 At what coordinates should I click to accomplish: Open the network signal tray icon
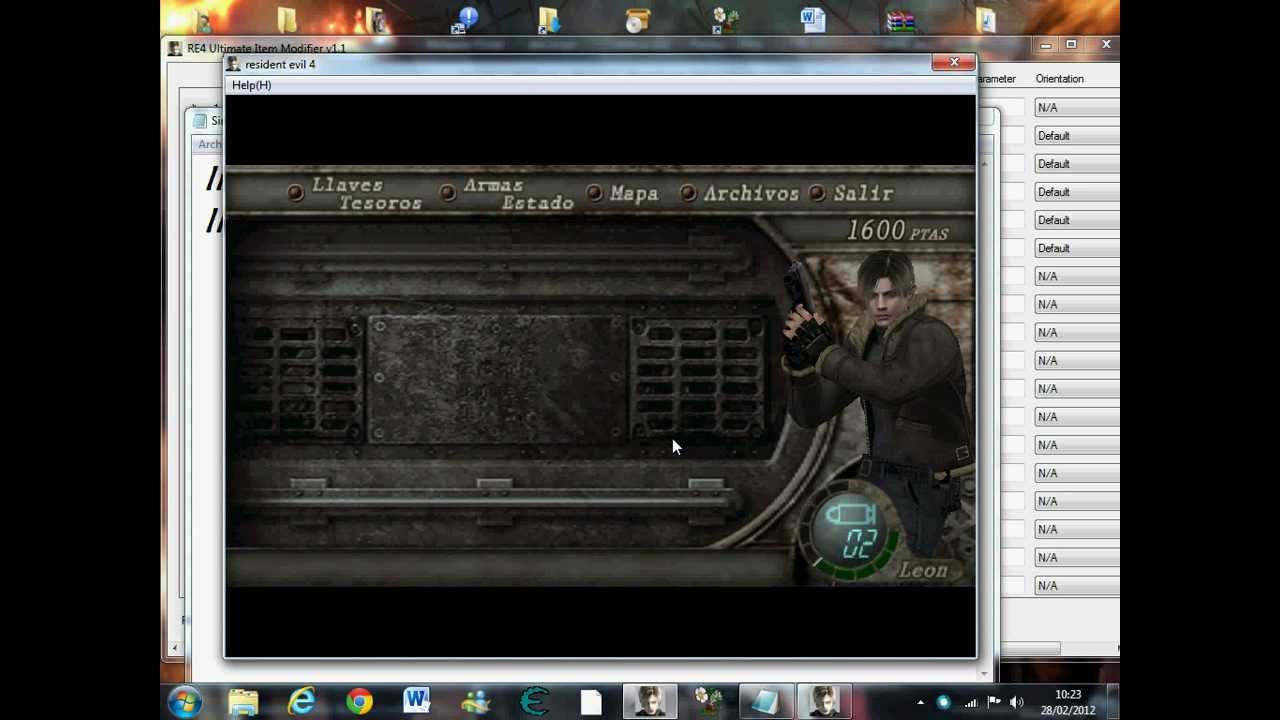tap(970, 702)
